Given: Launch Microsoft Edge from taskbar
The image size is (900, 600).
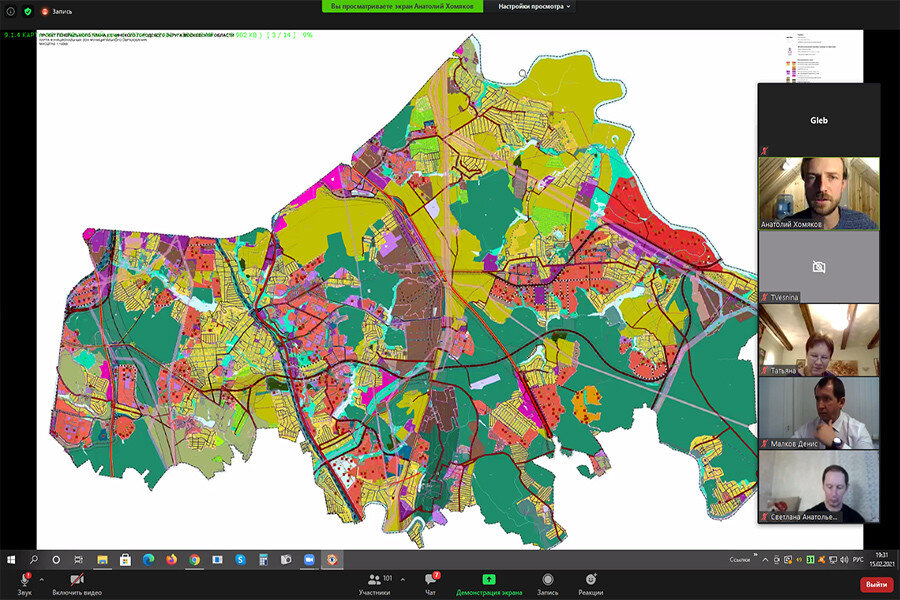Looking at the screenshot, I should pyautogui.click(x=148, y=559).
